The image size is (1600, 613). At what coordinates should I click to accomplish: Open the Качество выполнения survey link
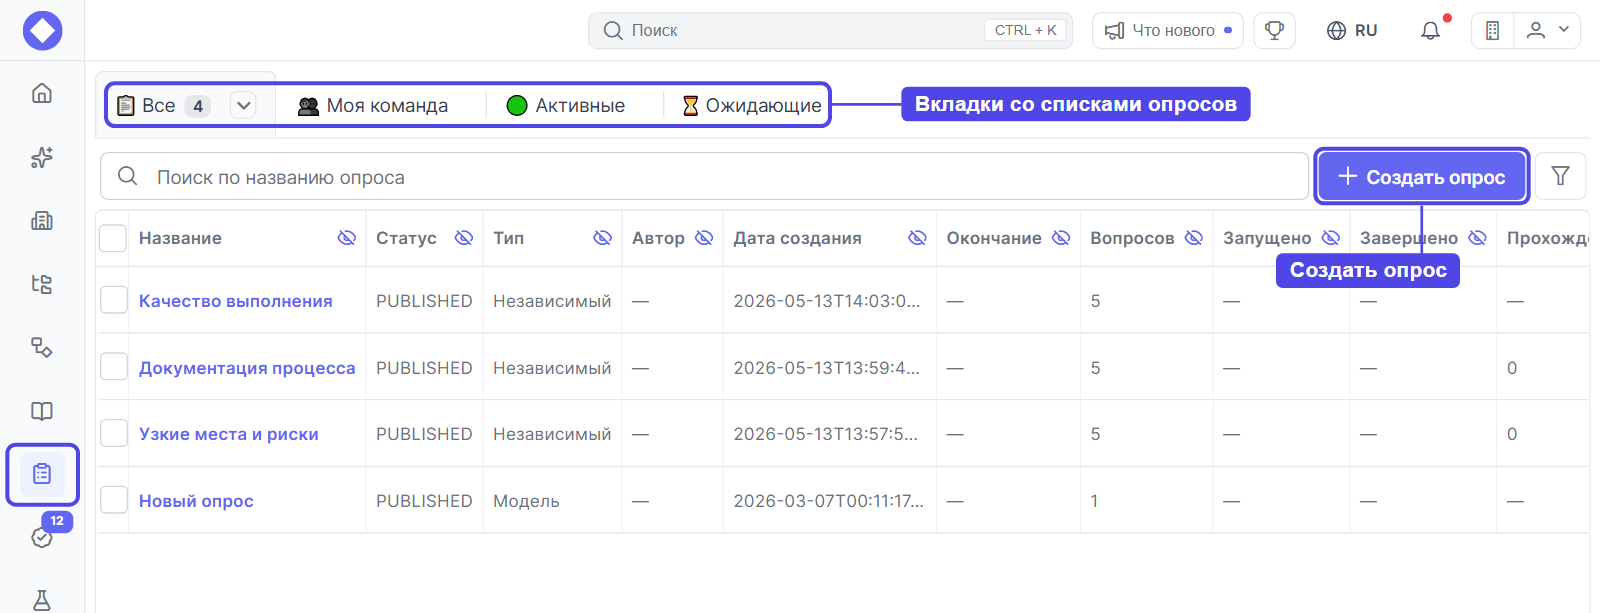click(235, 301)
